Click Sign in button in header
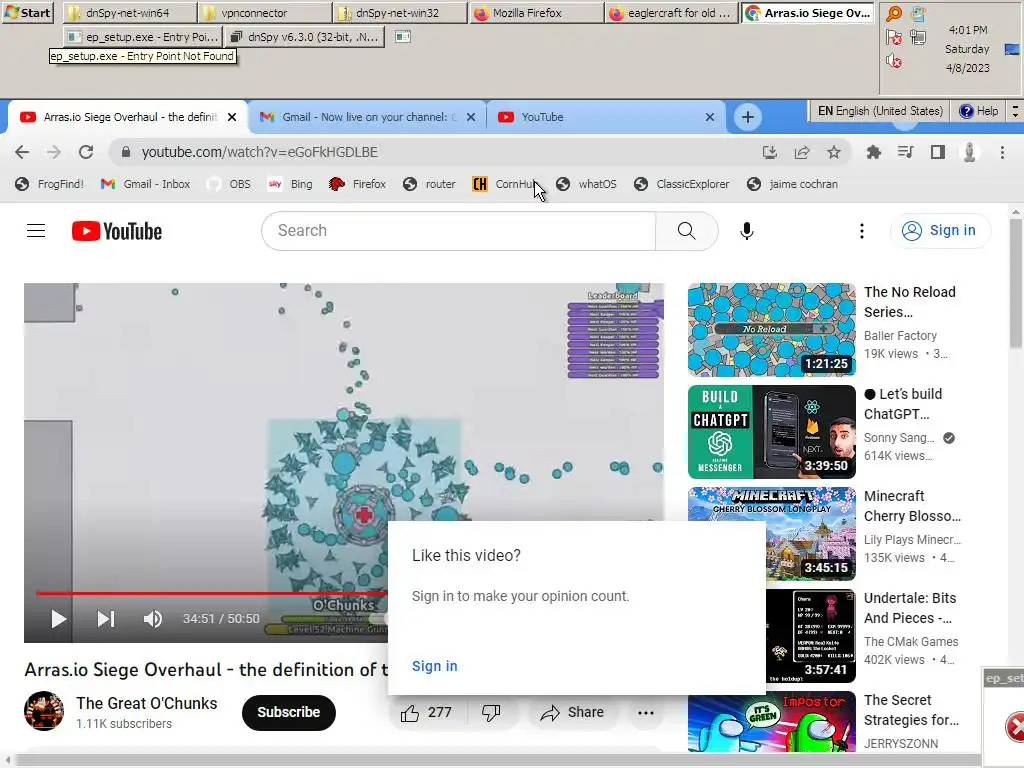 point(940,231)
